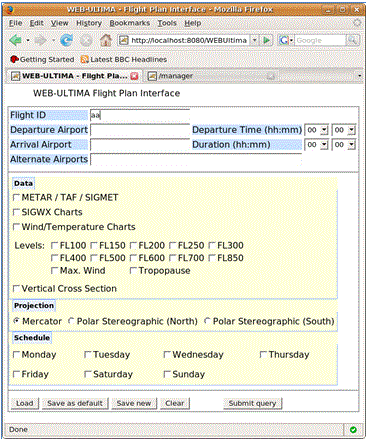Enable Vertical Cross Section checkbox

16,288
